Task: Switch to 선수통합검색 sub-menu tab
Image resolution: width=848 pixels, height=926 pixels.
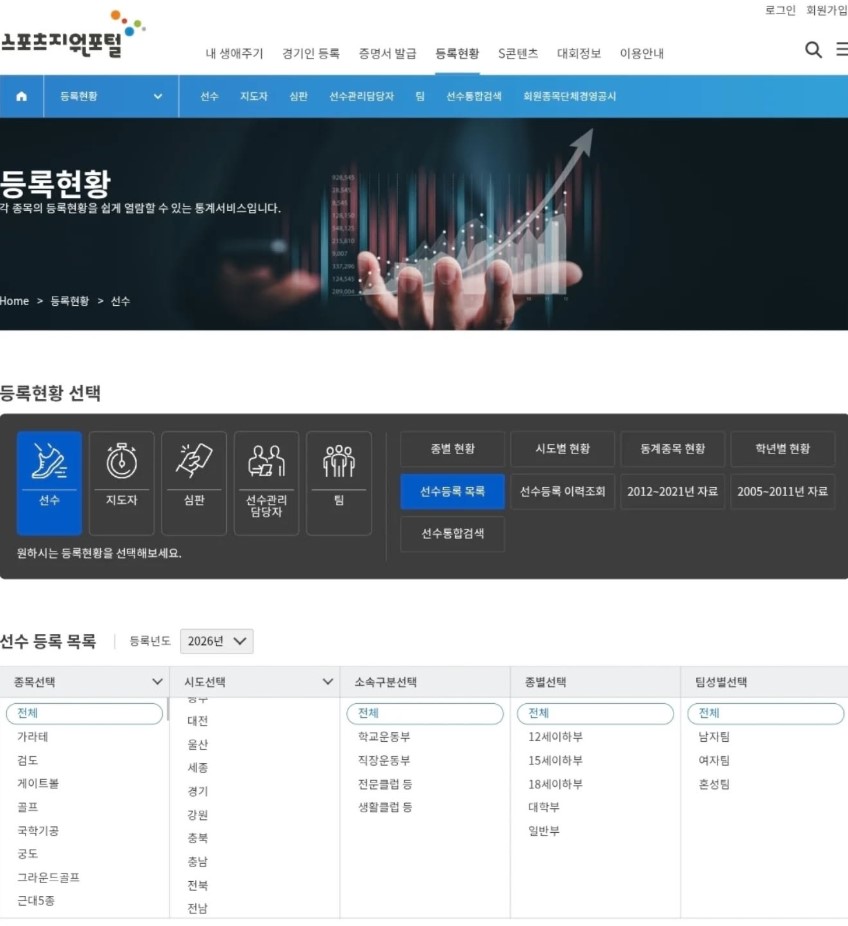Action: click(x=474, y=96)
